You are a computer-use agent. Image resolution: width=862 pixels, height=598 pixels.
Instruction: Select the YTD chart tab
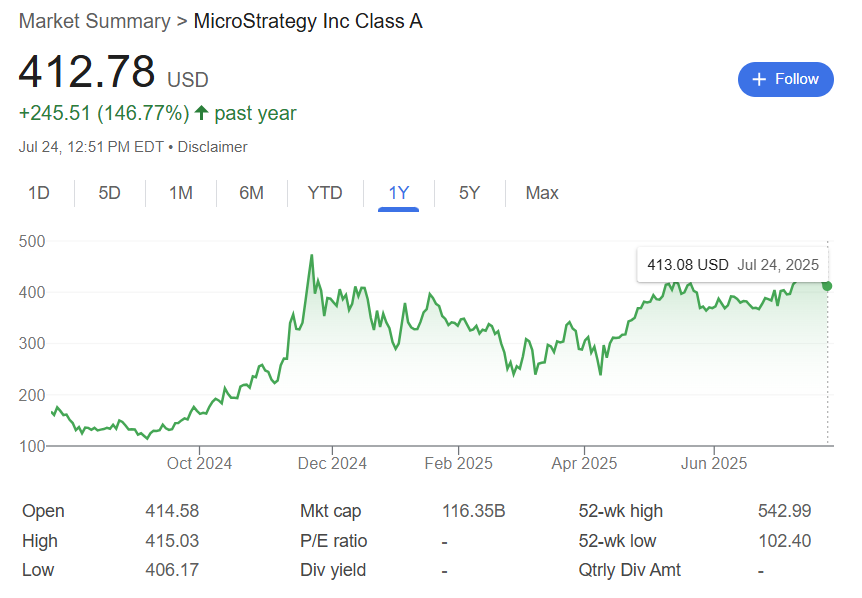click(x=324, y=193)
